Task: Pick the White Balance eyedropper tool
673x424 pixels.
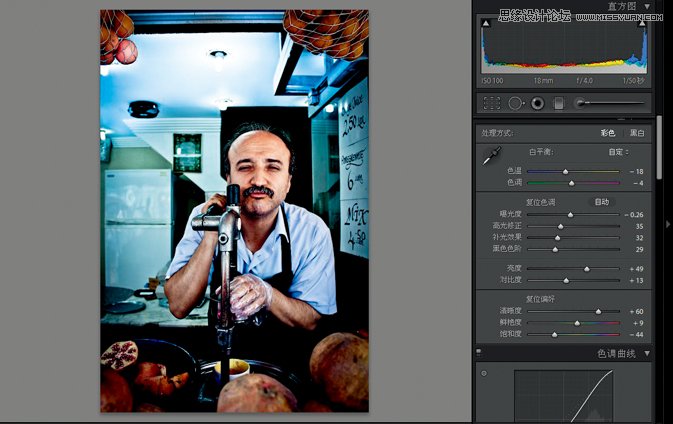Action: coord(491,156)
